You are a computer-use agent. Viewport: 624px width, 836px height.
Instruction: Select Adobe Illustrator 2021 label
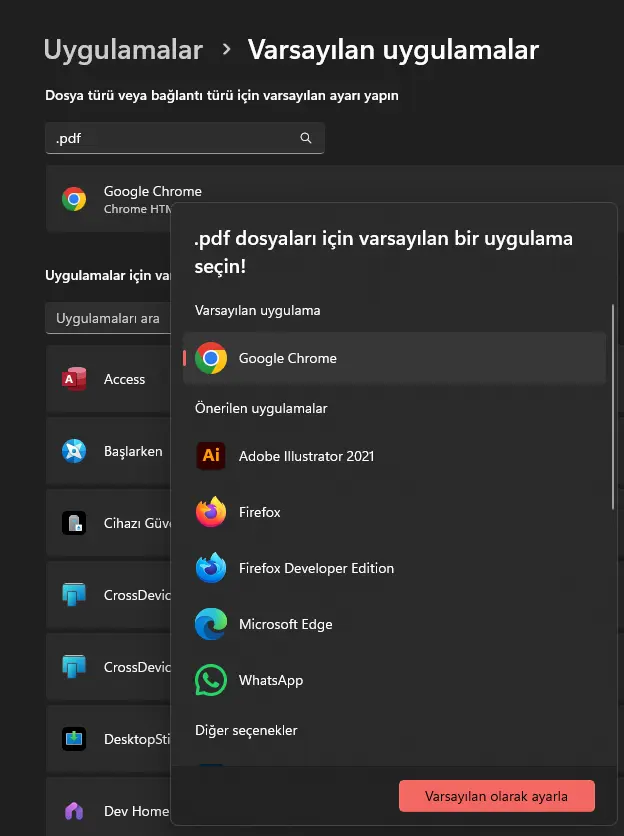point(307,456)
